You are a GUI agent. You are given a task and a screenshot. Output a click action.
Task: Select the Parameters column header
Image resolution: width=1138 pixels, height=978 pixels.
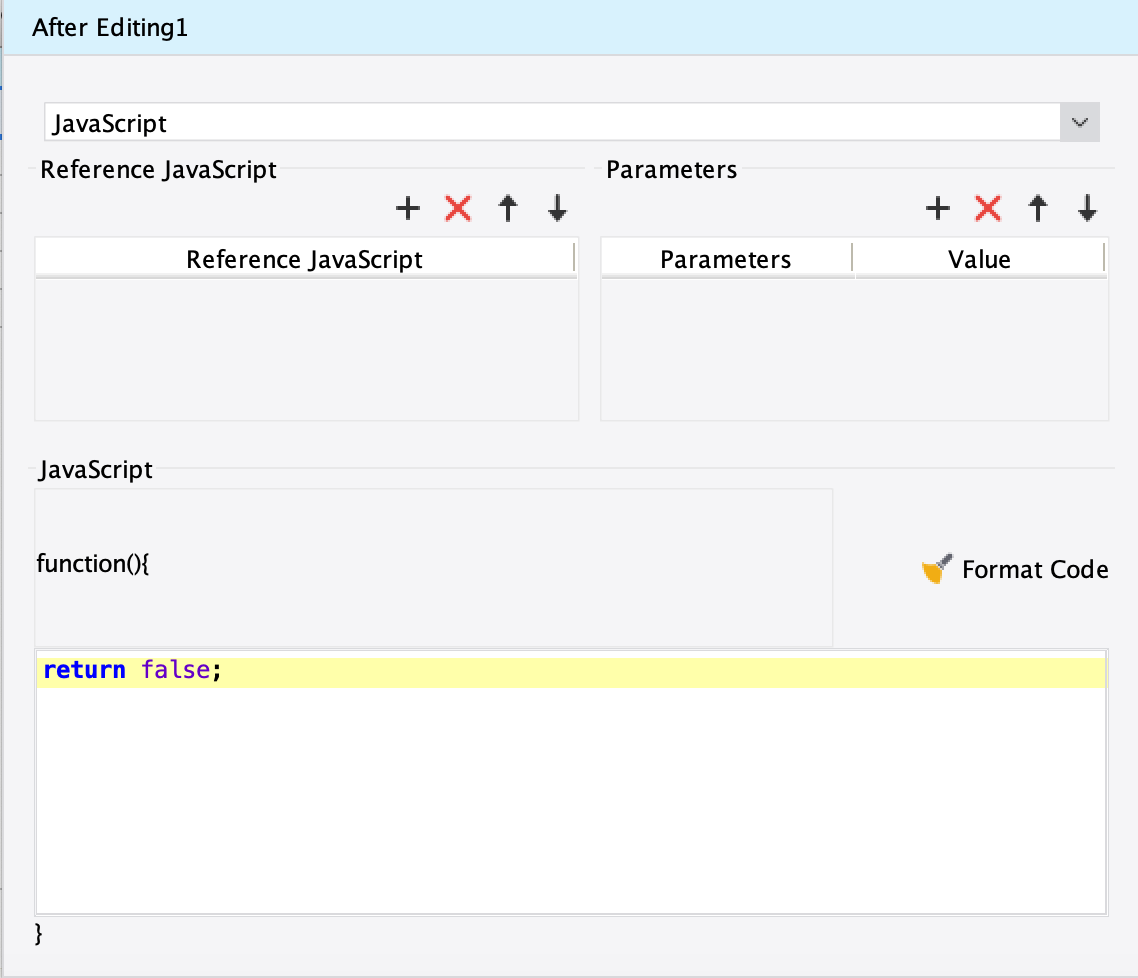(726, 260)
